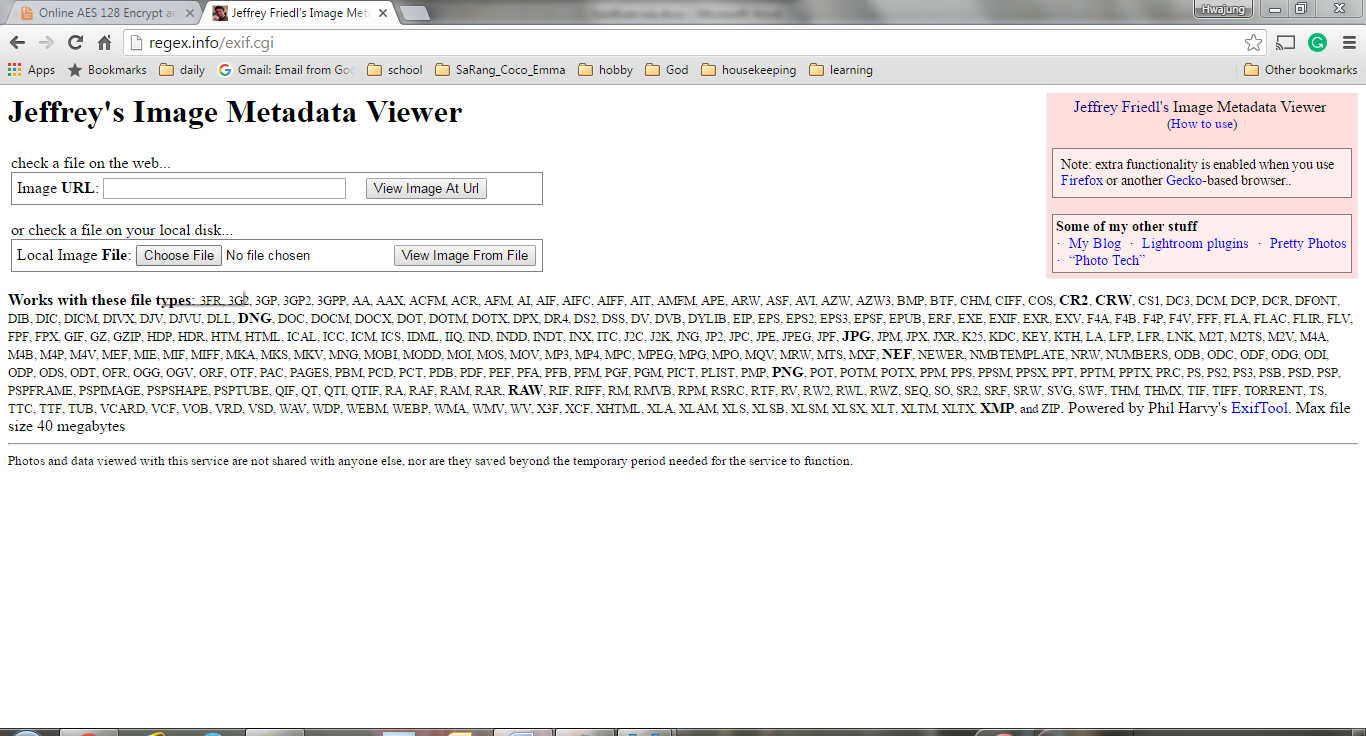Open the Photo Tech link
The width and height of the screenshot is (1366, 736).
coord(1106,260)
